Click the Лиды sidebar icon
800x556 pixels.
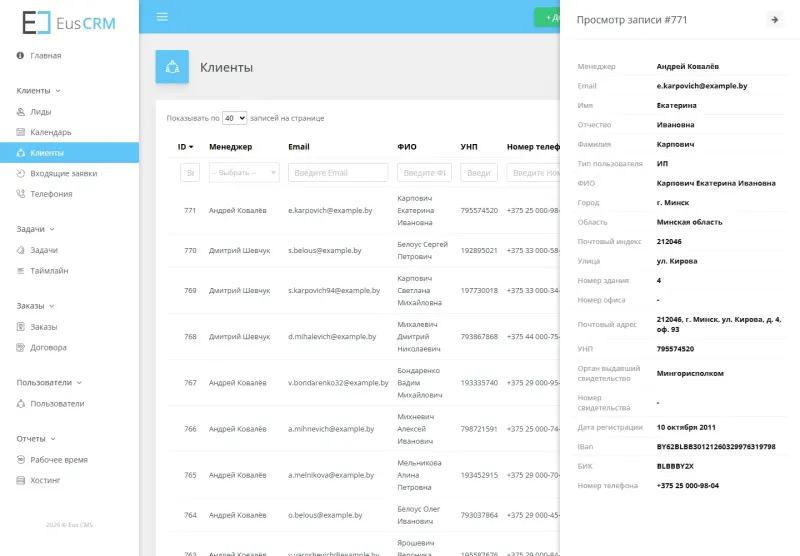tap(20, 112)
